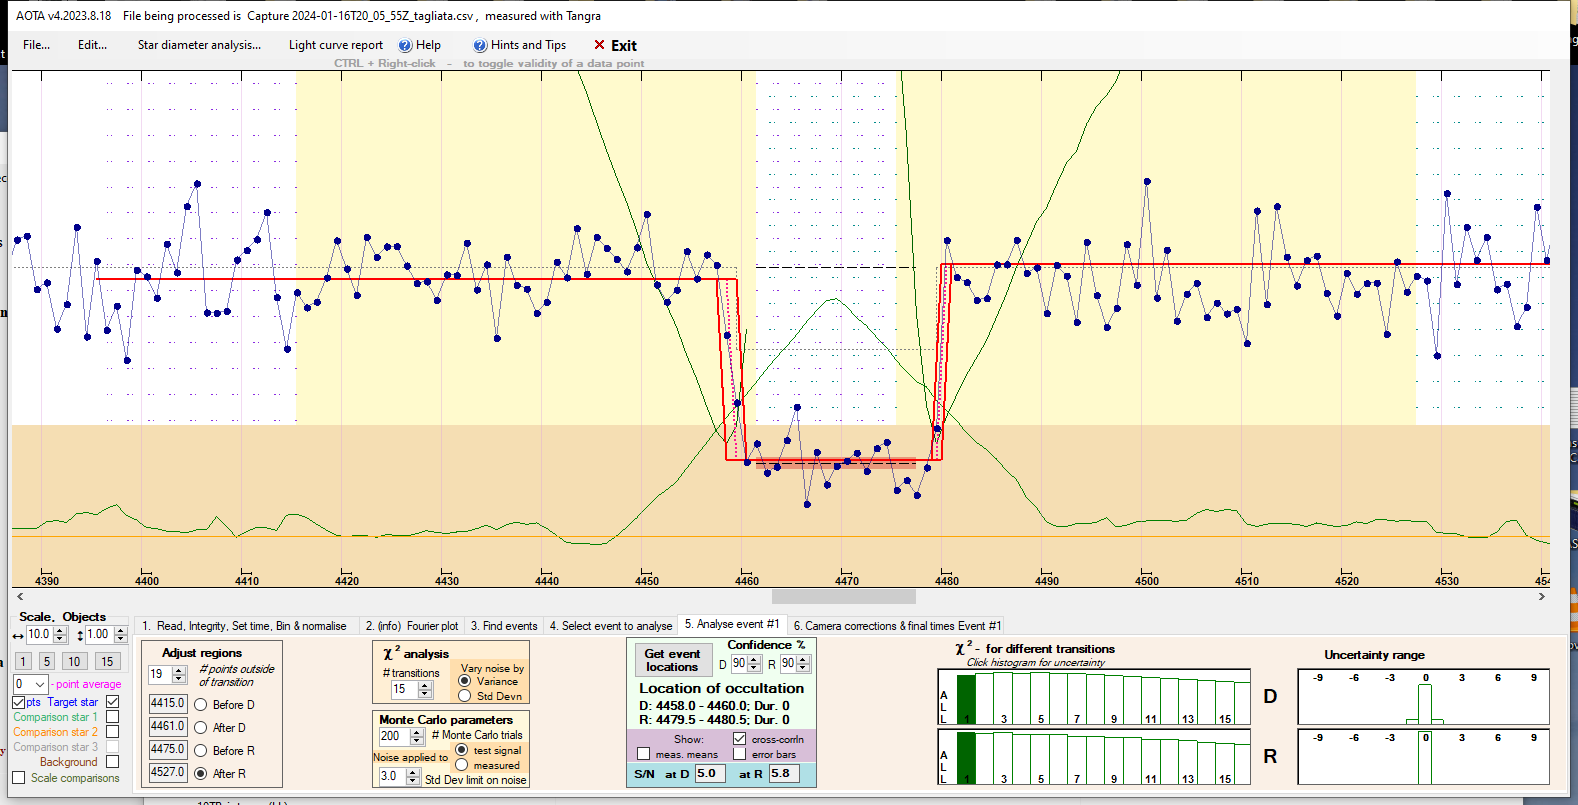Click the # transitions spinner arrows

coord(425,690)
